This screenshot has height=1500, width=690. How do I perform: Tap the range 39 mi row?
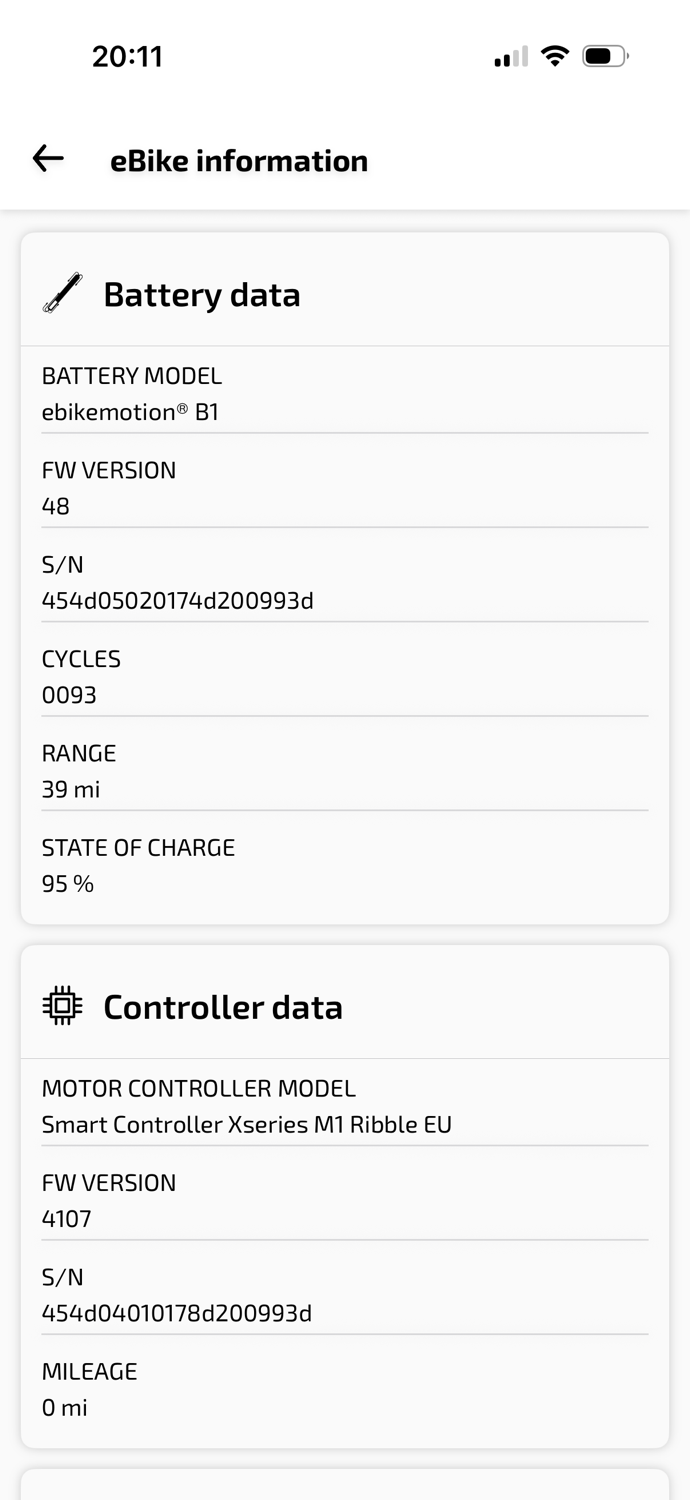[345, 770]
